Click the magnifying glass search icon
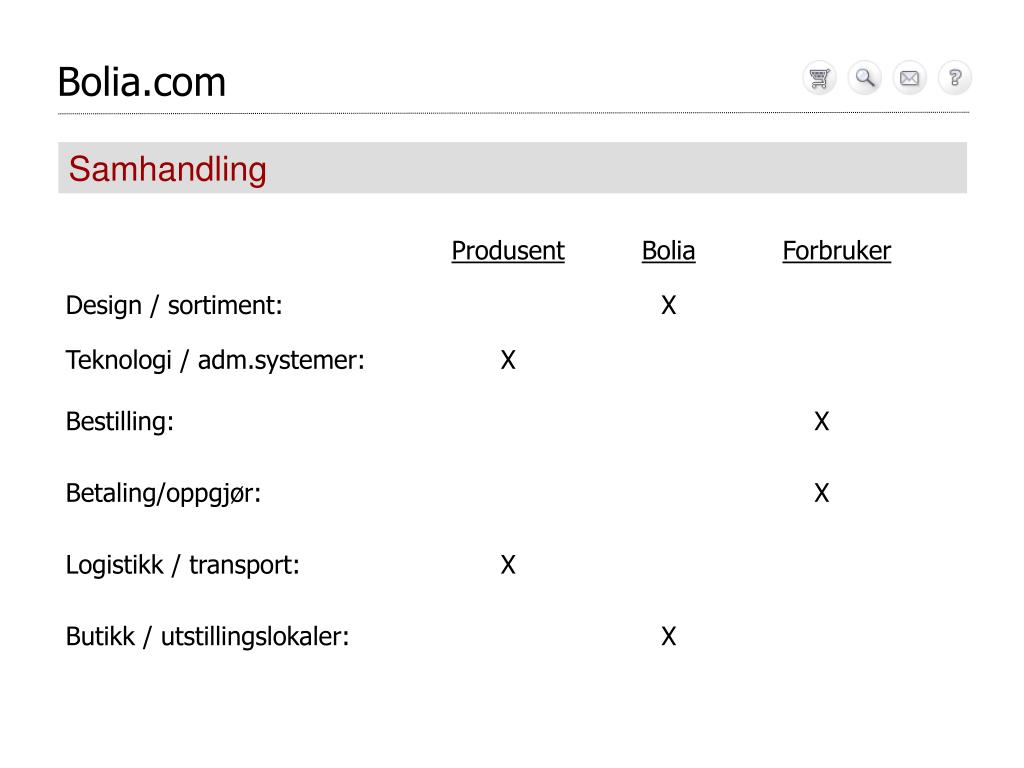1024x768 pixels. tap(865, 78)
